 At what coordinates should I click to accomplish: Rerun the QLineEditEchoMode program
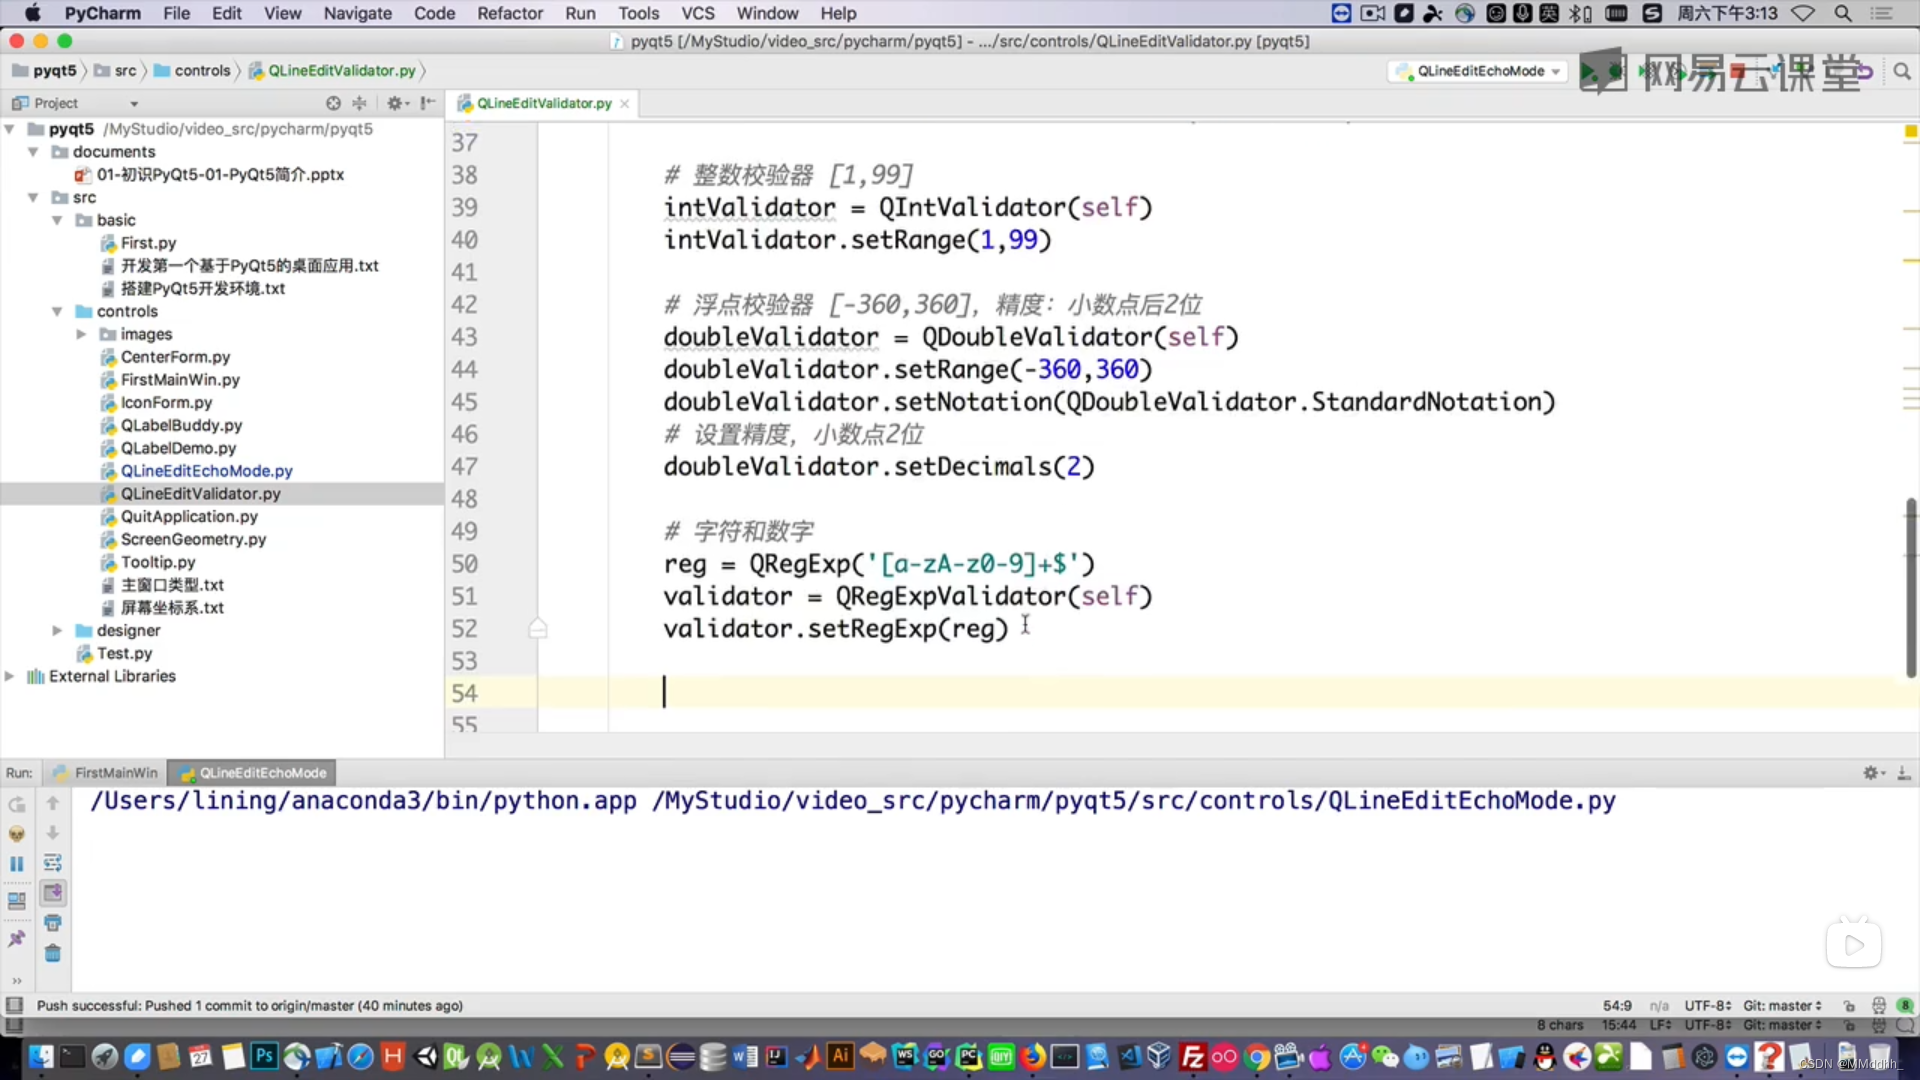tap(16, 803)
